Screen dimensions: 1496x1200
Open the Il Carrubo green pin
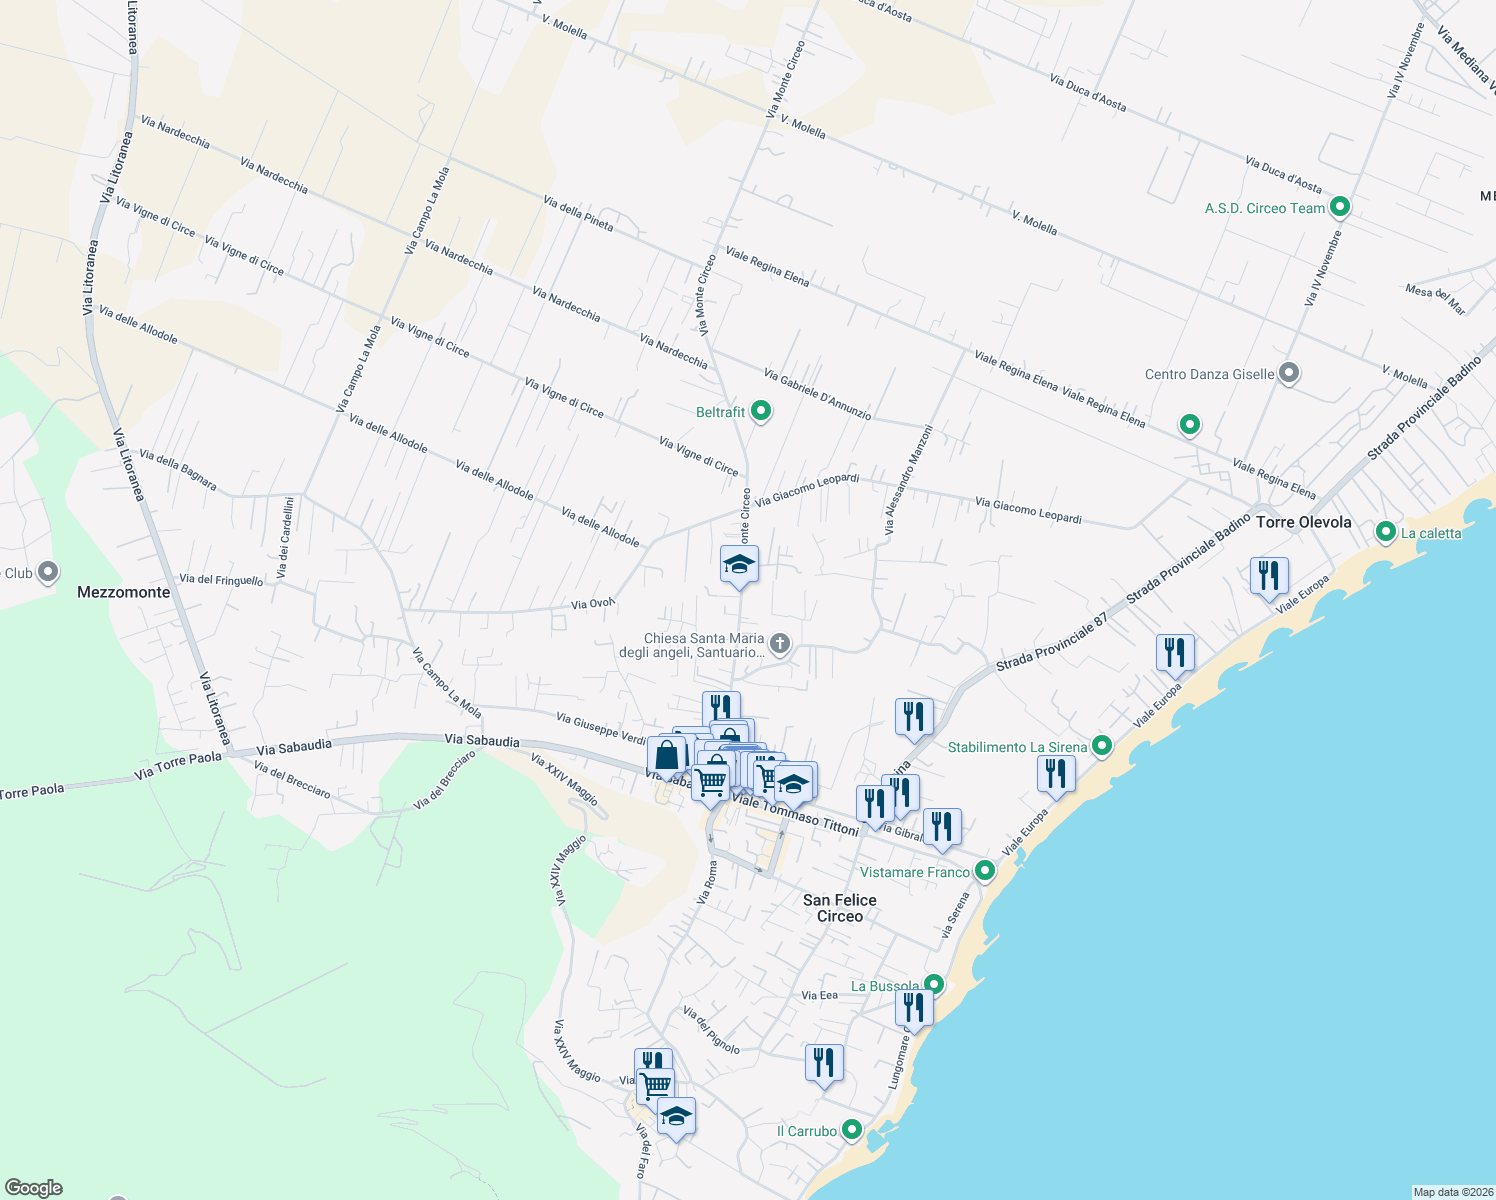coord(851,1129)
